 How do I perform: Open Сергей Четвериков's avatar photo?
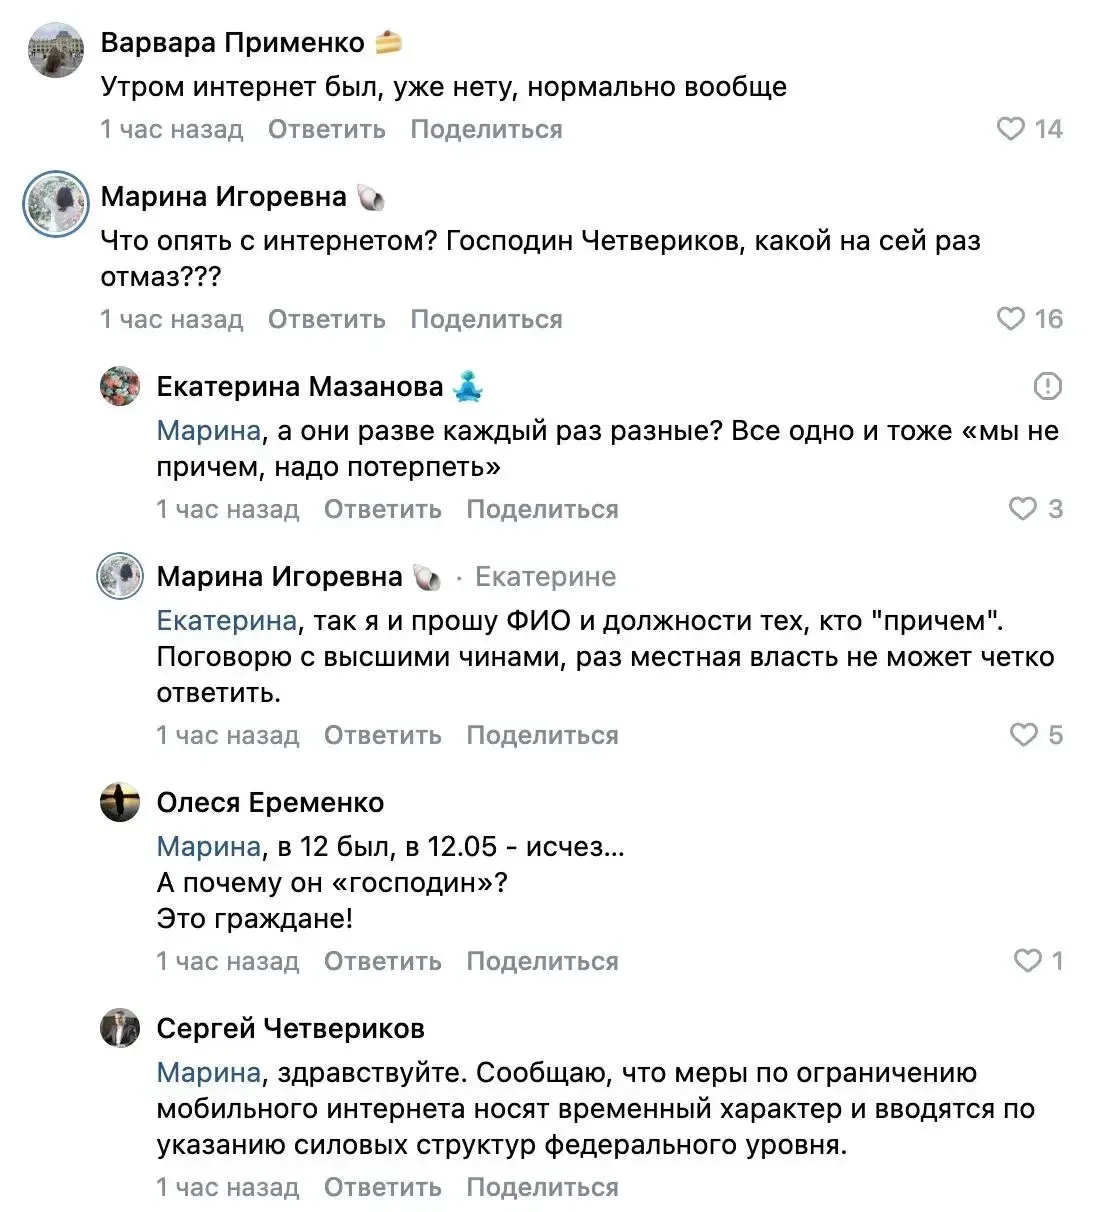coord(120,1028)
